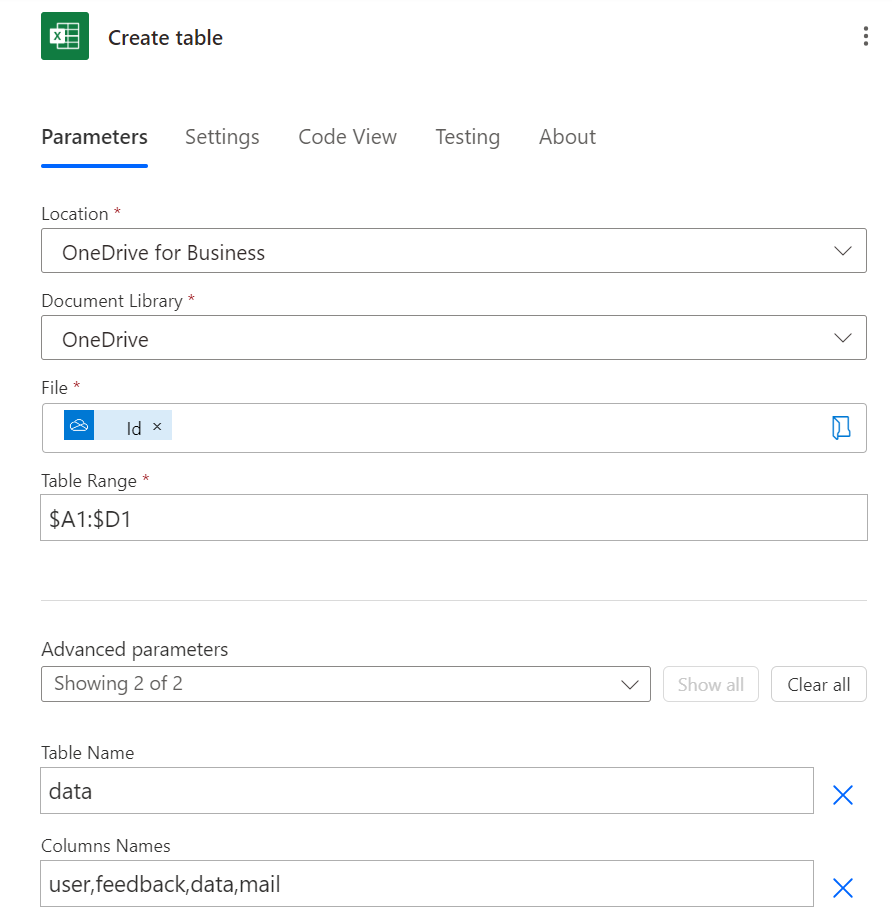892x918 pixels.
Task: Open the Advanced parameters dropdown
Action: click(x=345, y=684)
